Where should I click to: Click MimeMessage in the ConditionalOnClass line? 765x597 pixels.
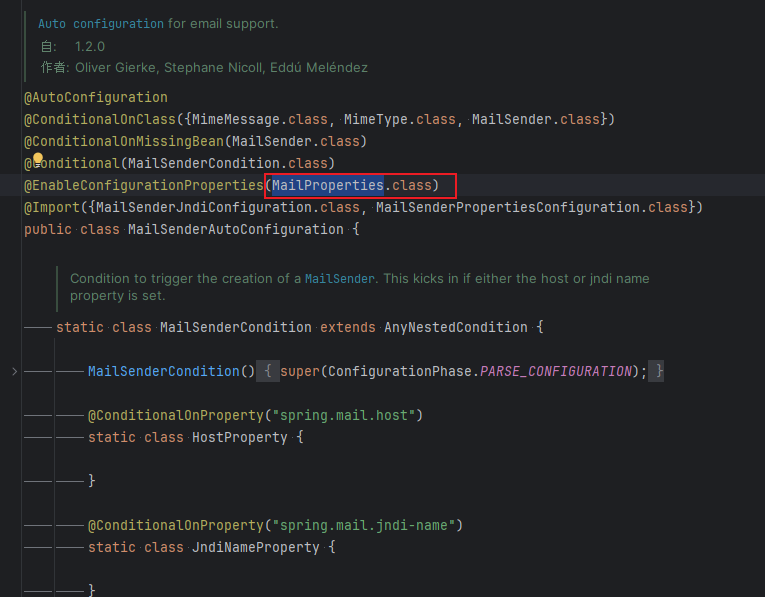[x=236, y=119]
